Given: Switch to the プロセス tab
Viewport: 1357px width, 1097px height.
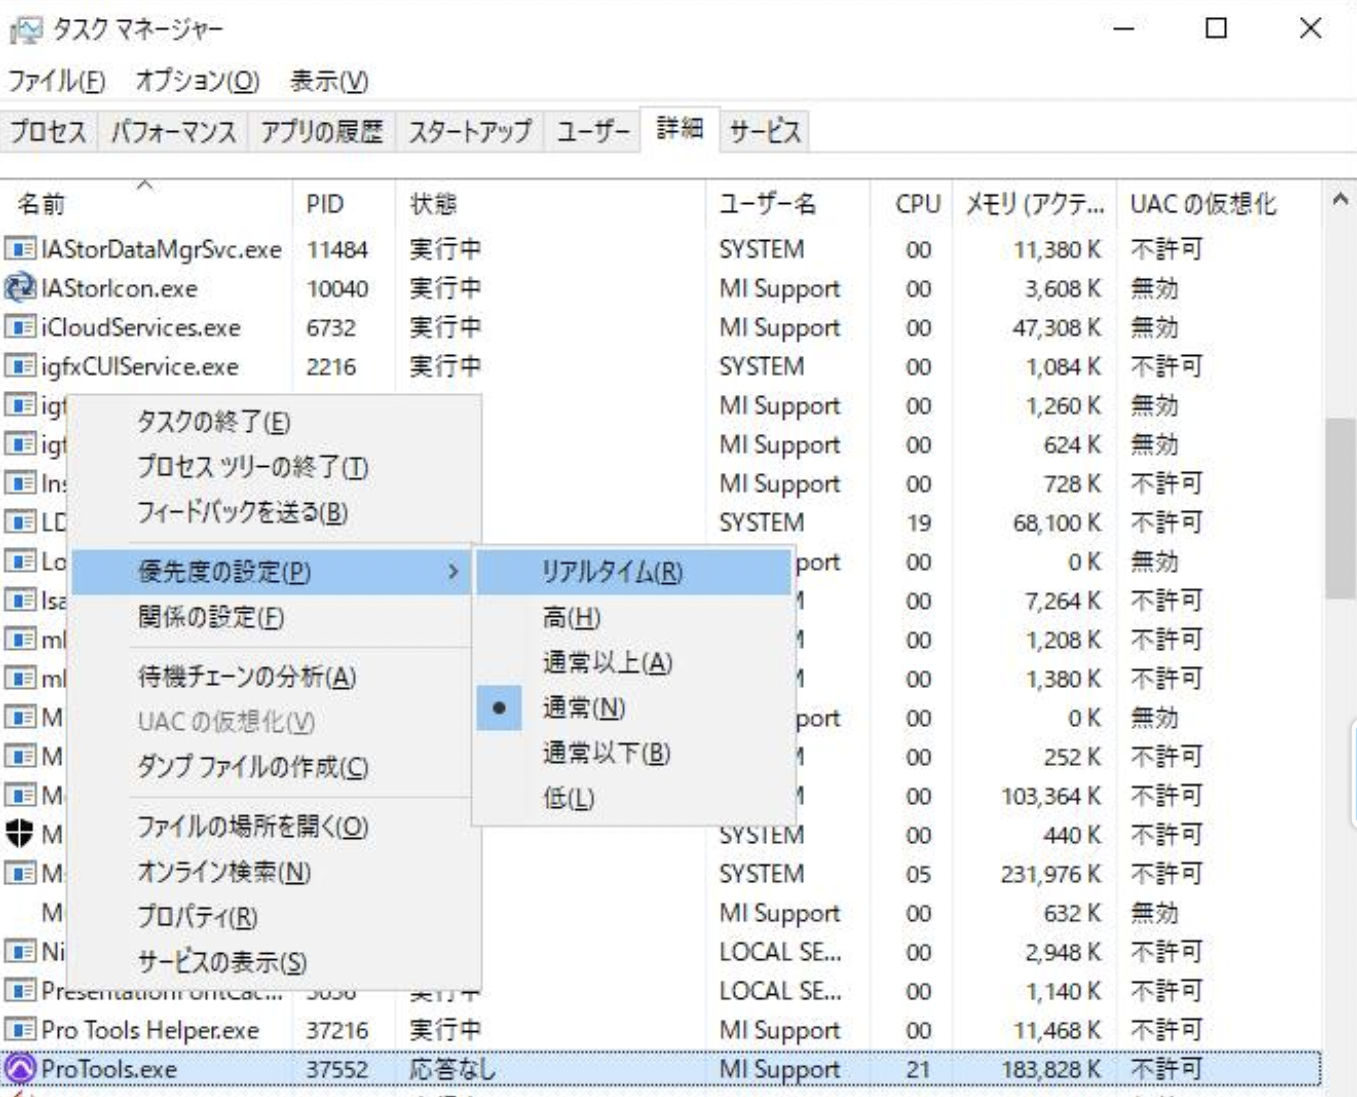Looking at the screenshot, I should pos(49,131).
